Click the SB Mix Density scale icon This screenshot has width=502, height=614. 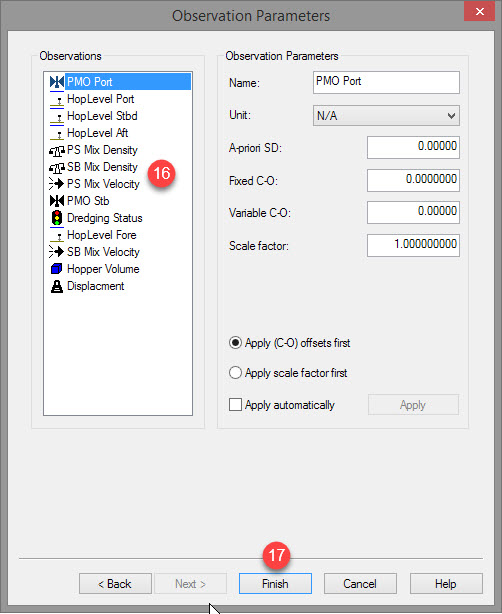click(57, 168)
